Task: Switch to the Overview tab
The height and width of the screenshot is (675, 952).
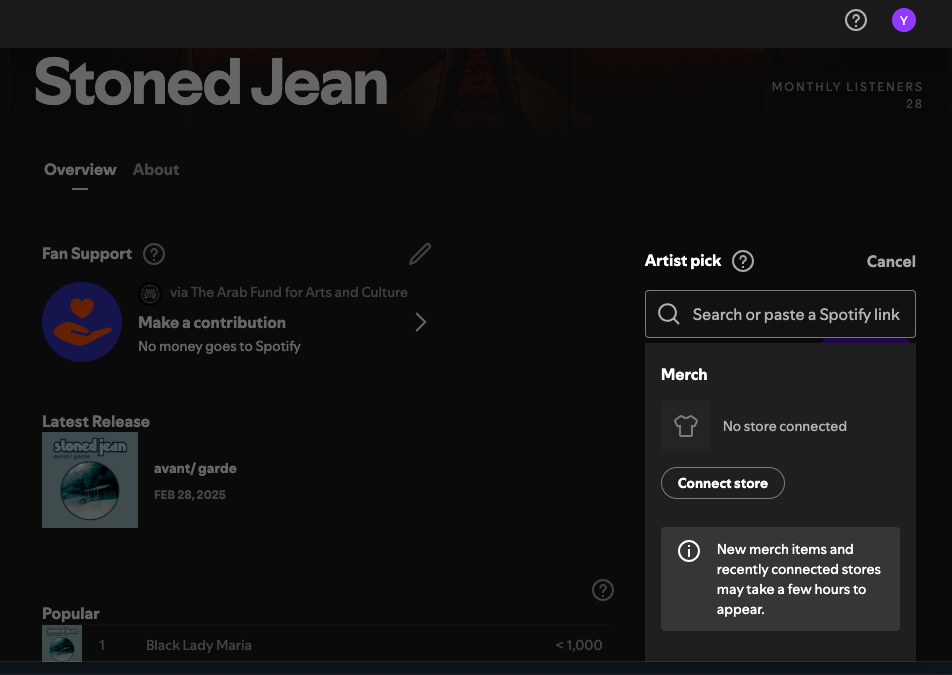Action: tap(80, 169)
